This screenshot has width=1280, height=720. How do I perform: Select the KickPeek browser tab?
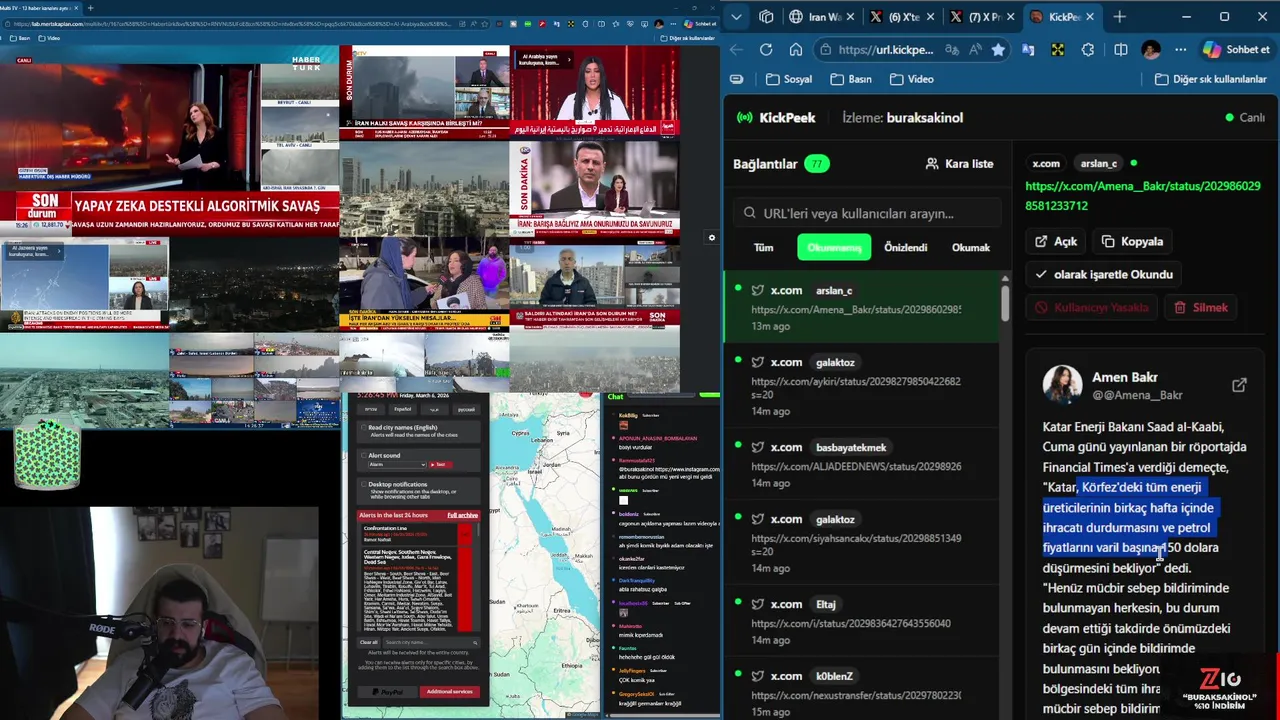pos(1062,17)
